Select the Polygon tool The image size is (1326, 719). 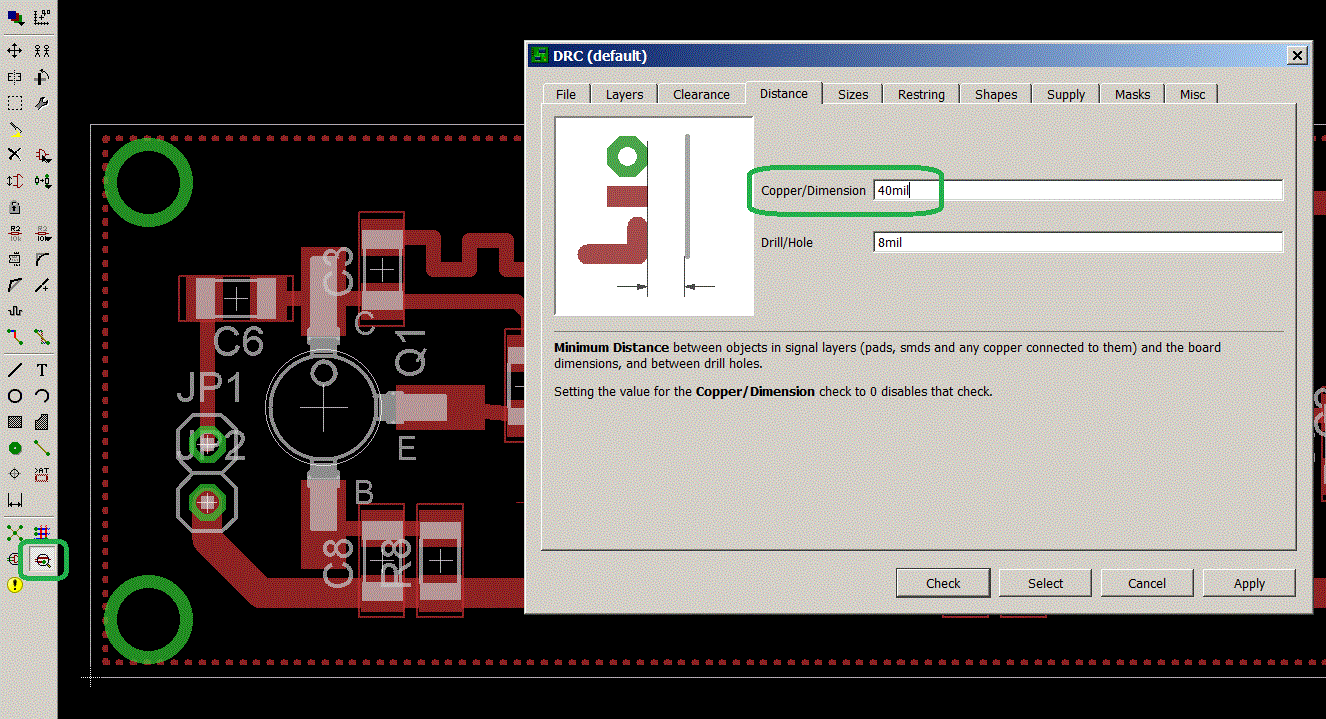(x=42, y=422)
